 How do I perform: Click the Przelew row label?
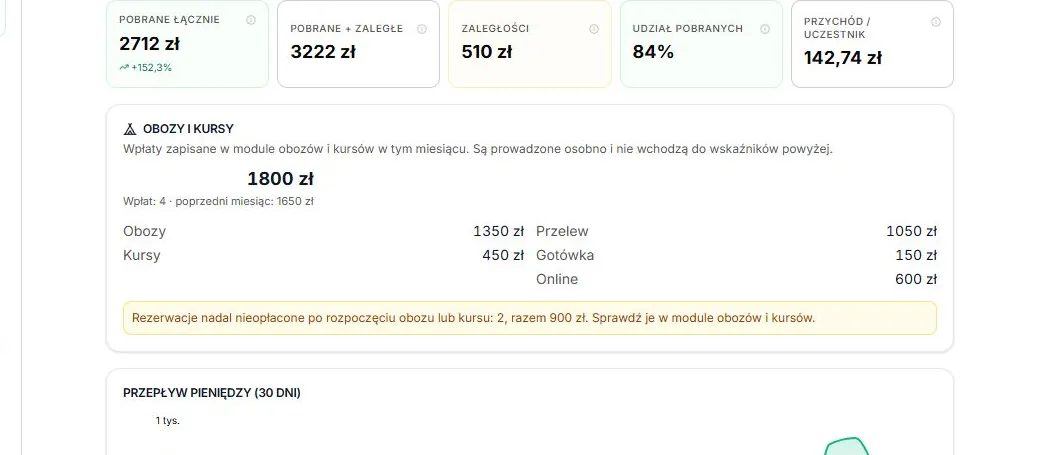click(562, 231)
